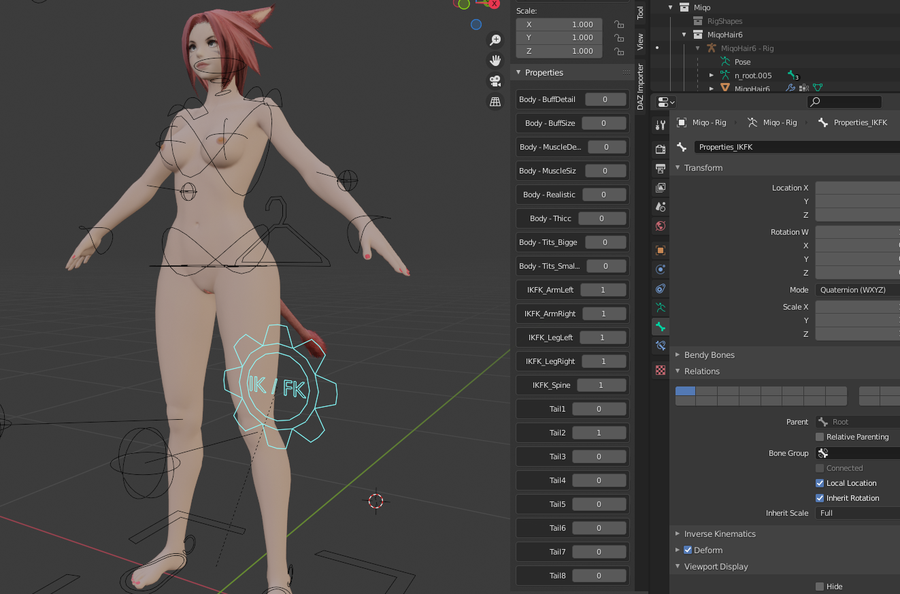Open the rotation Mode Quaternion dropdown
Viewport: 900px width, 594px height.
[858, 290]
